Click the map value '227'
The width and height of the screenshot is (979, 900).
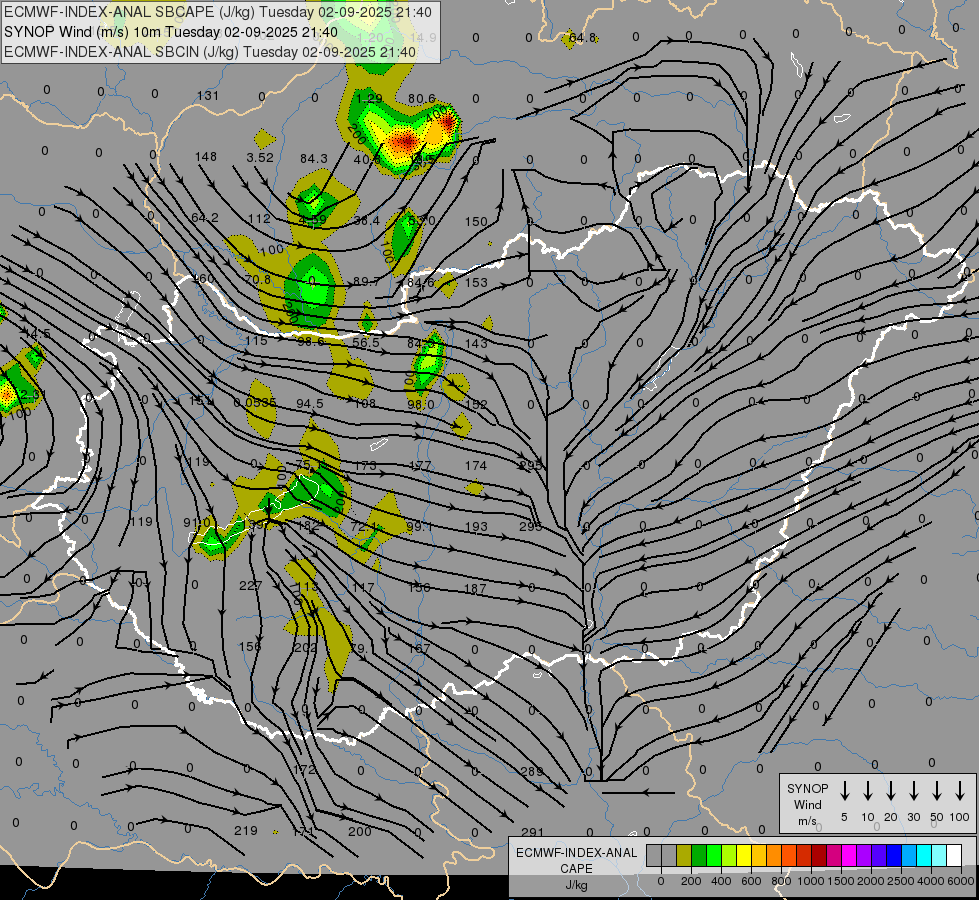tap(250, 585)
